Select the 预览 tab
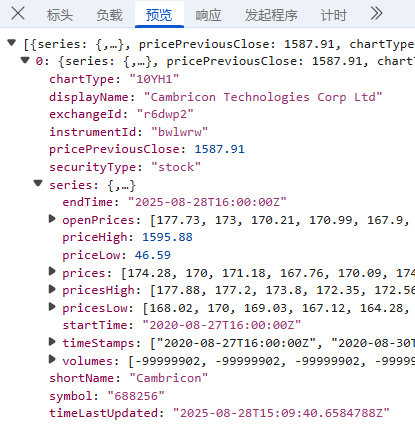The width and height of the screenshot is (415, 426). pyautogui.click(x=159, y=15)
